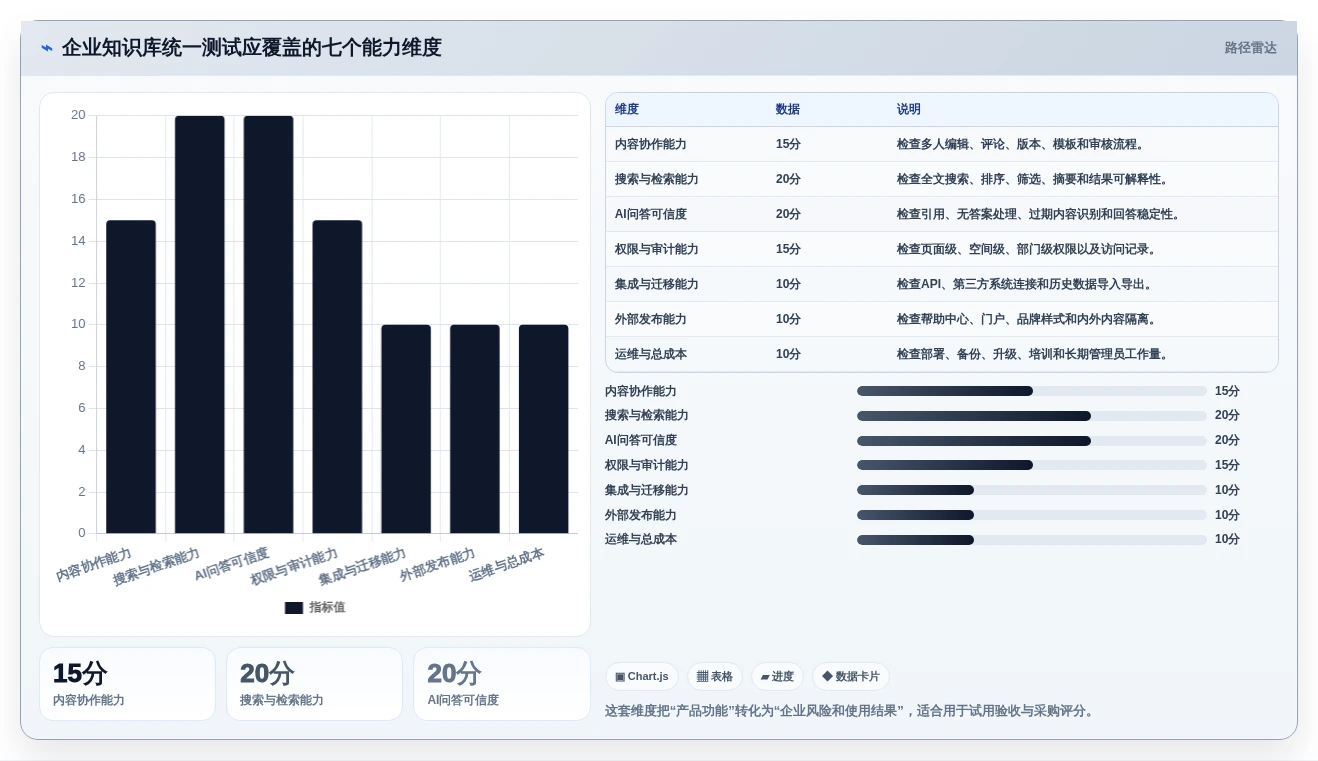Image resolution: width=1318 pixels, height=761 pixels.
Task: Click the 内容协作能力 progress bar
Action: [x=1032, y=391]
